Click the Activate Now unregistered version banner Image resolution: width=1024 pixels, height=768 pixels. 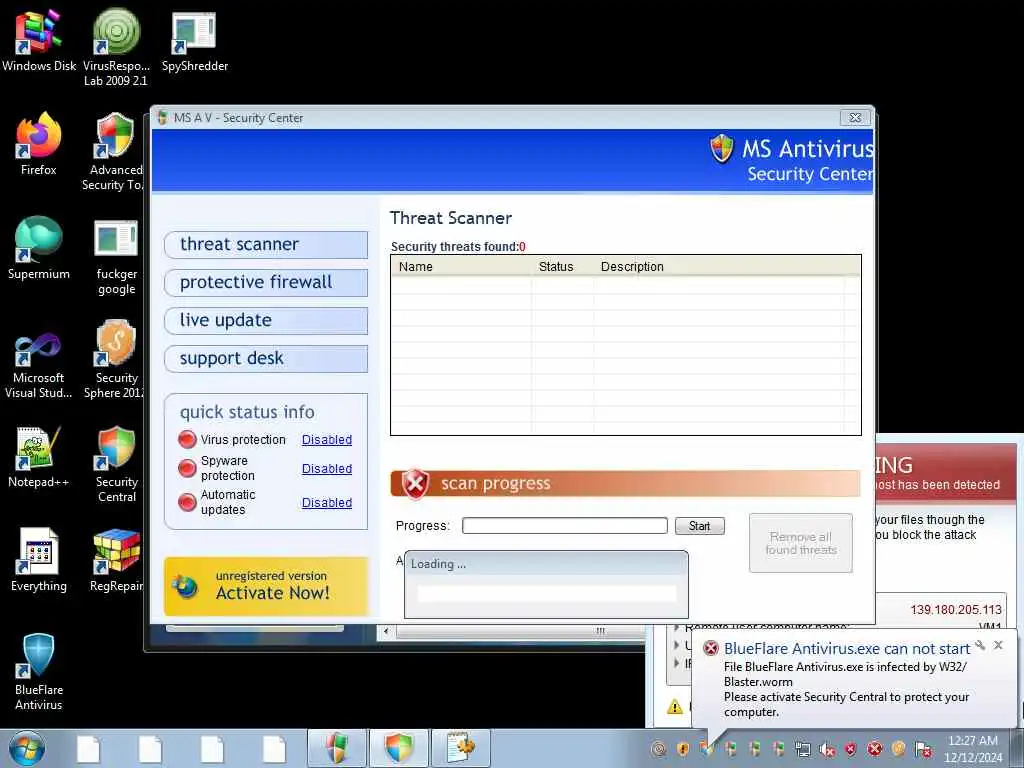(x=266, y=586)
